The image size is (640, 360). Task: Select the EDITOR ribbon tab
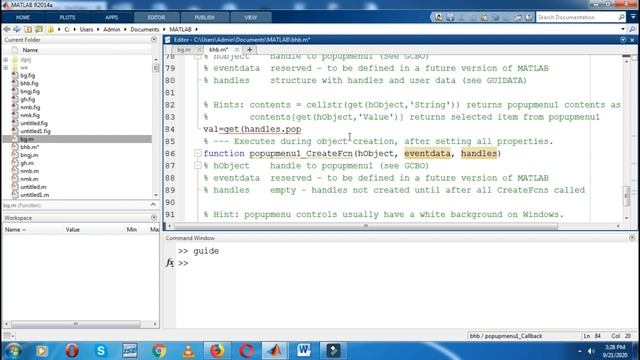(x=156, y=18)
